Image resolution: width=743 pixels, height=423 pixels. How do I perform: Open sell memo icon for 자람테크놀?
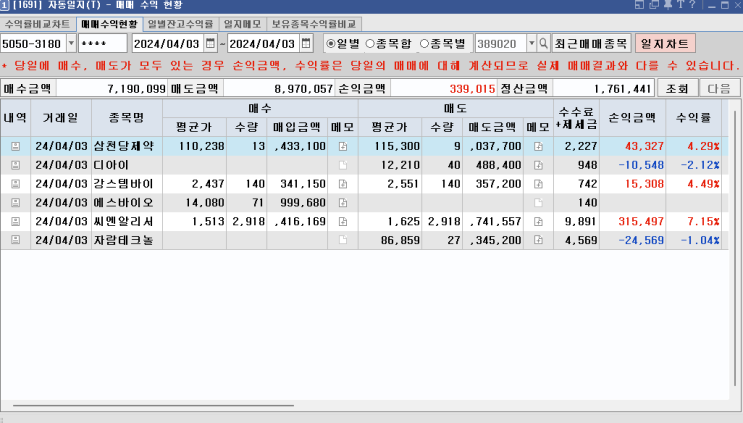coord(538,240)
